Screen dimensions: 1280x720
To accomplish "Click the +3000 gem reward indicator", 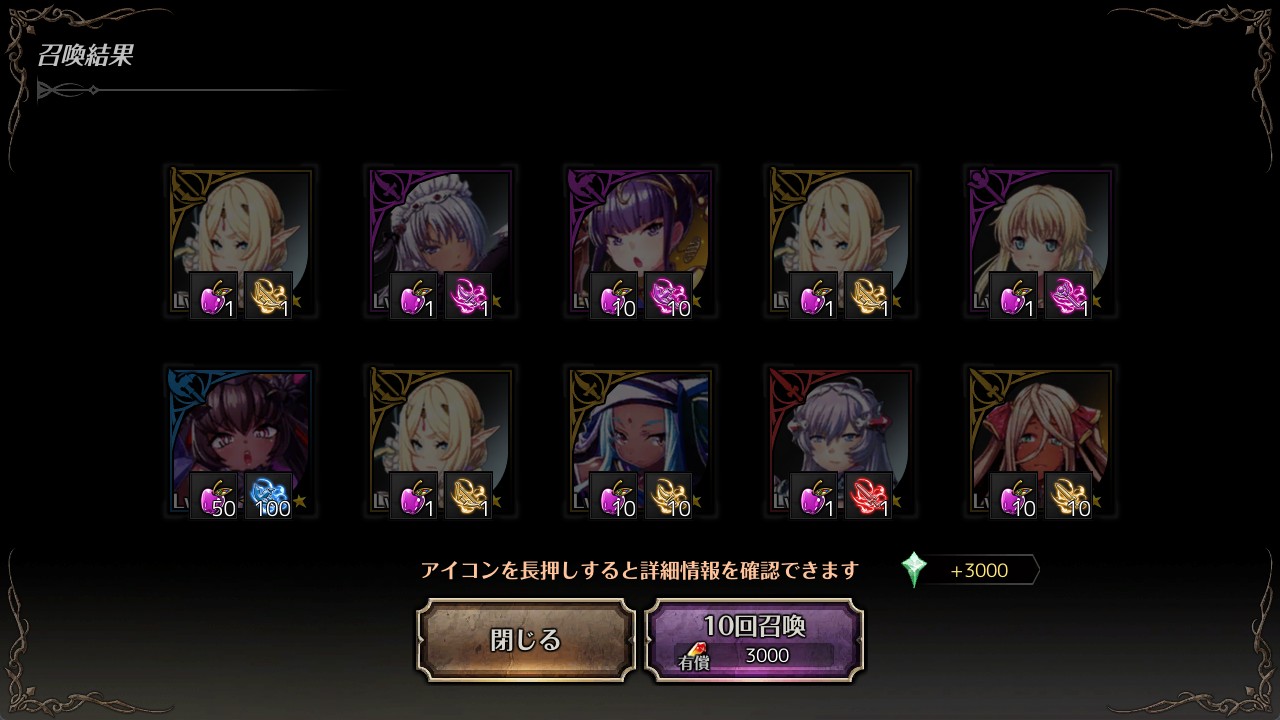I will coord(979,570).
